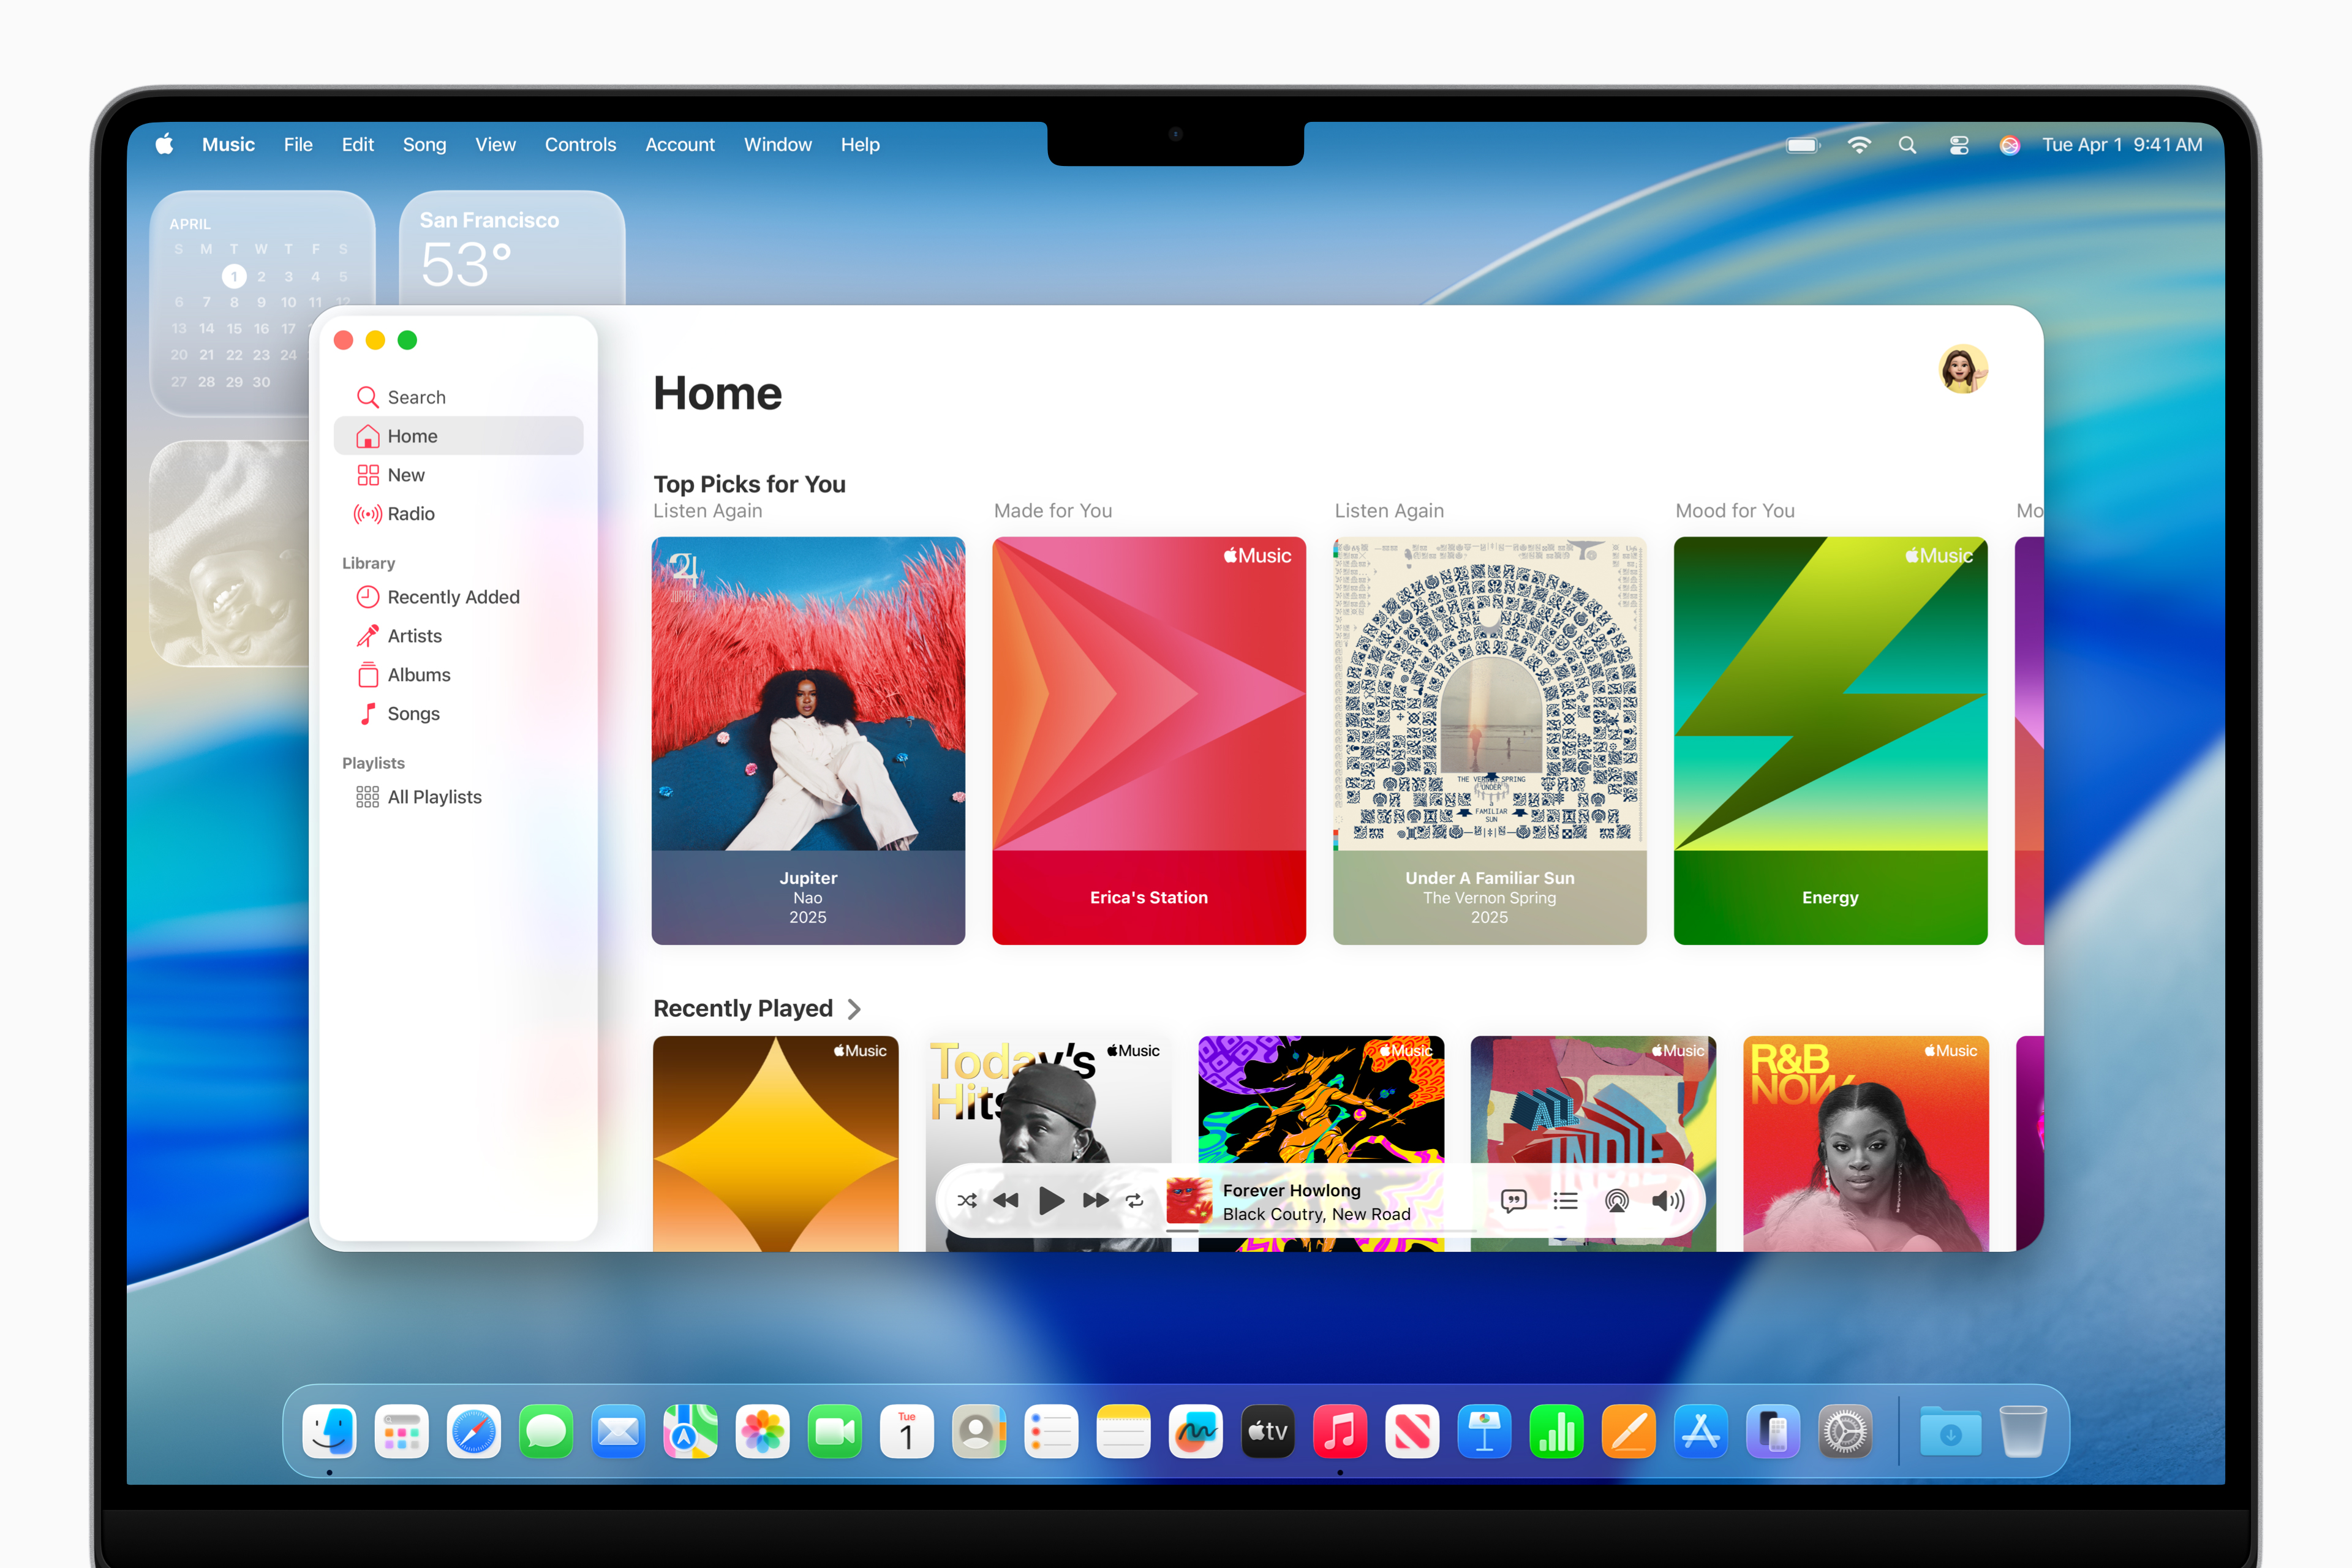The width and height of the screenshot is (2352, 1568).
Task: Open Recently Added in the Library
Action: click(453, 597)
